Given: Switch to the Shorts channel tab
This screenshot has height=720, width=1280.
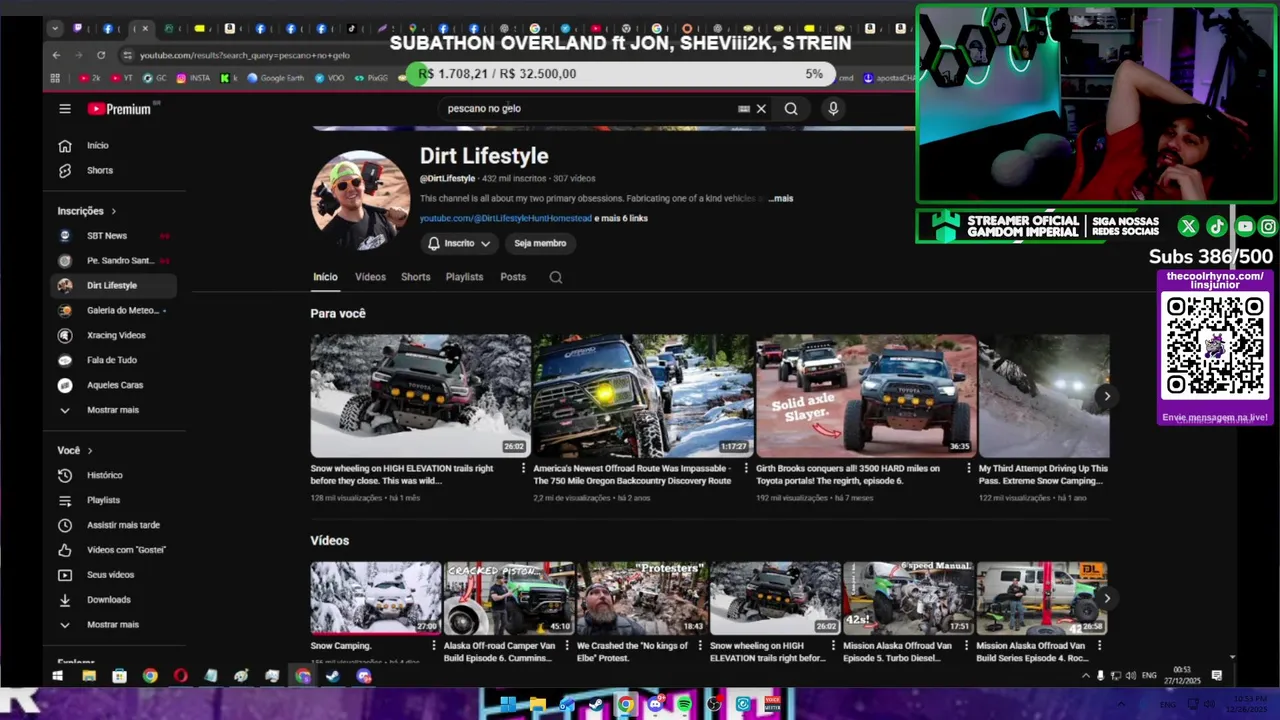Looking at the screenshot, I should click(x=415, y=277).
